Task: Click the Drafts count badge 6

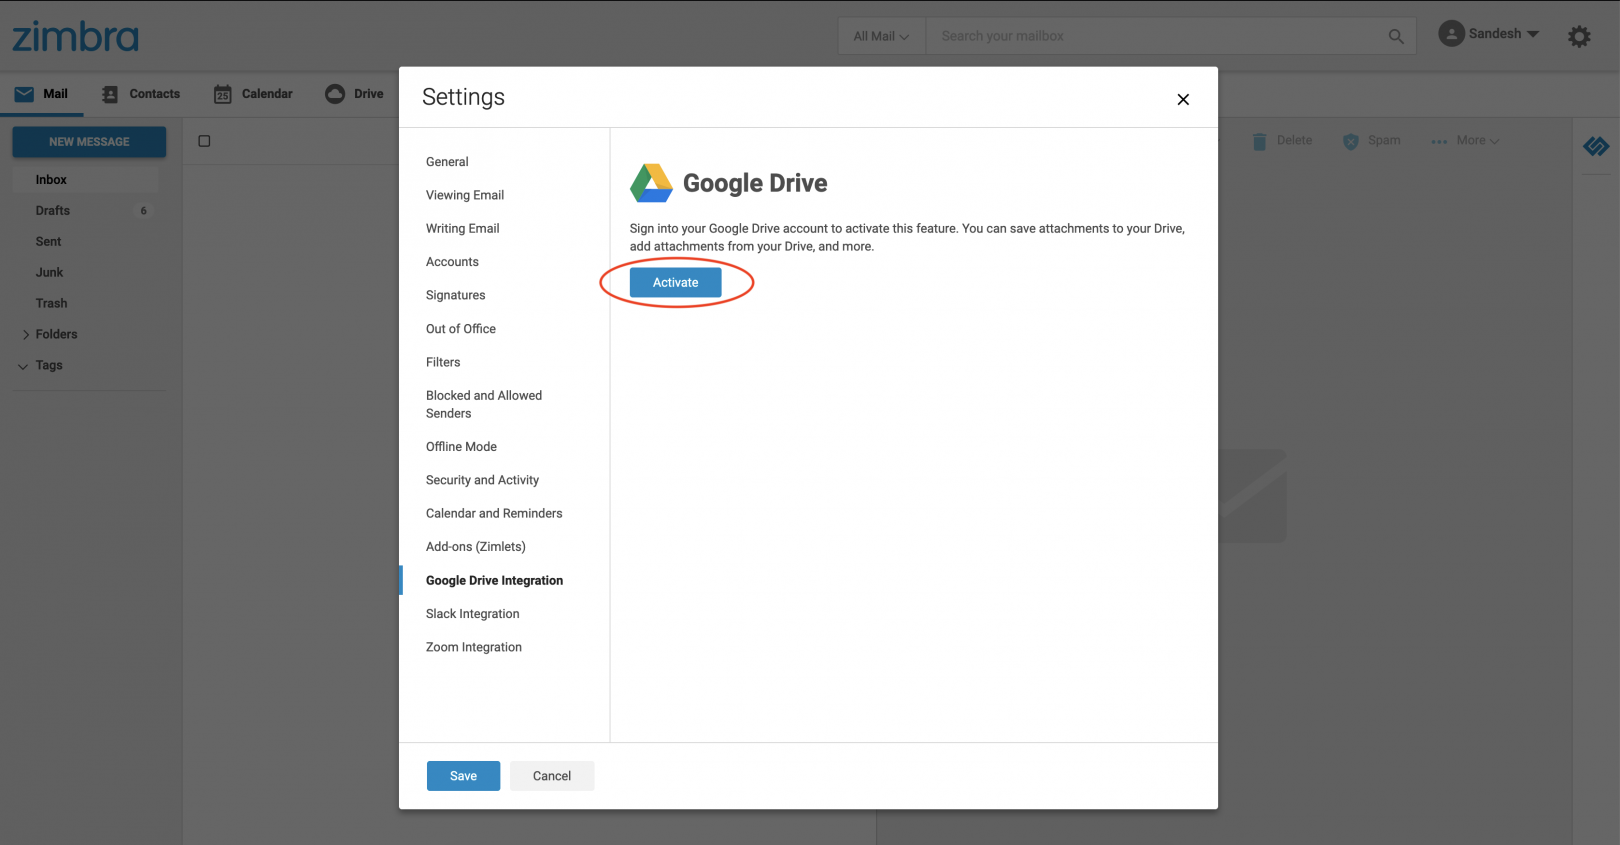Action: pyautogui.click(x=143, y=211)
